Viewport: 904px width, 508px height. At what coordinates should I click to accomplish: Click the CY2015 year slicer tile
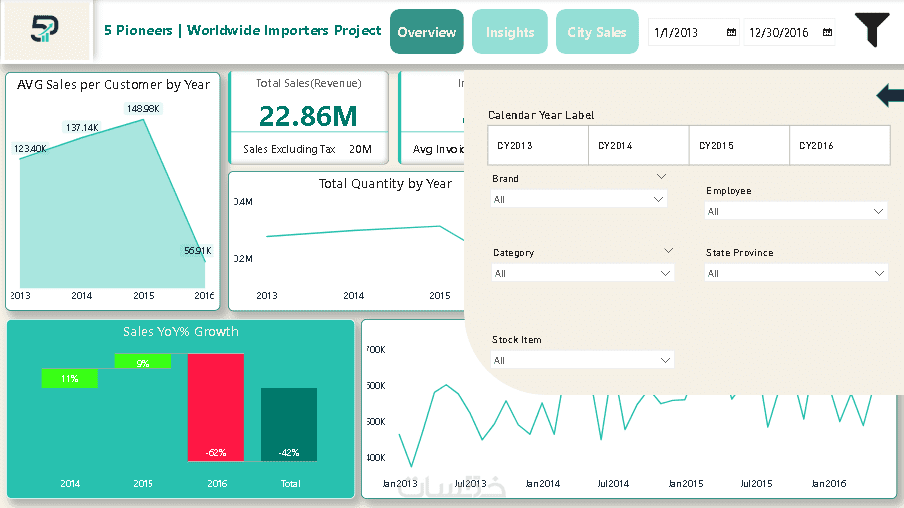739,145
